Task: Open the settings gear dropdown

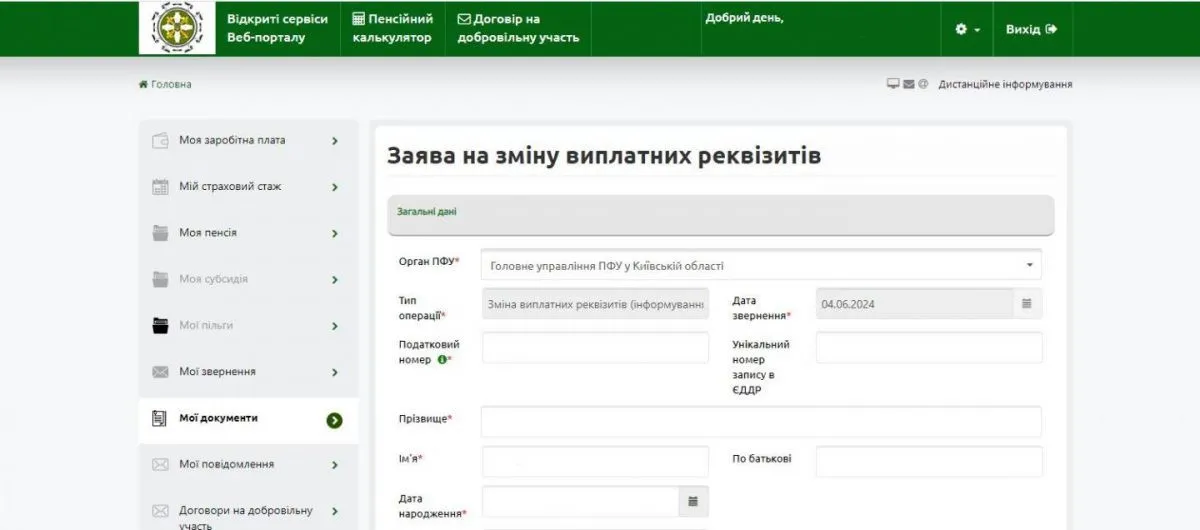Action: tap(967, 29)
